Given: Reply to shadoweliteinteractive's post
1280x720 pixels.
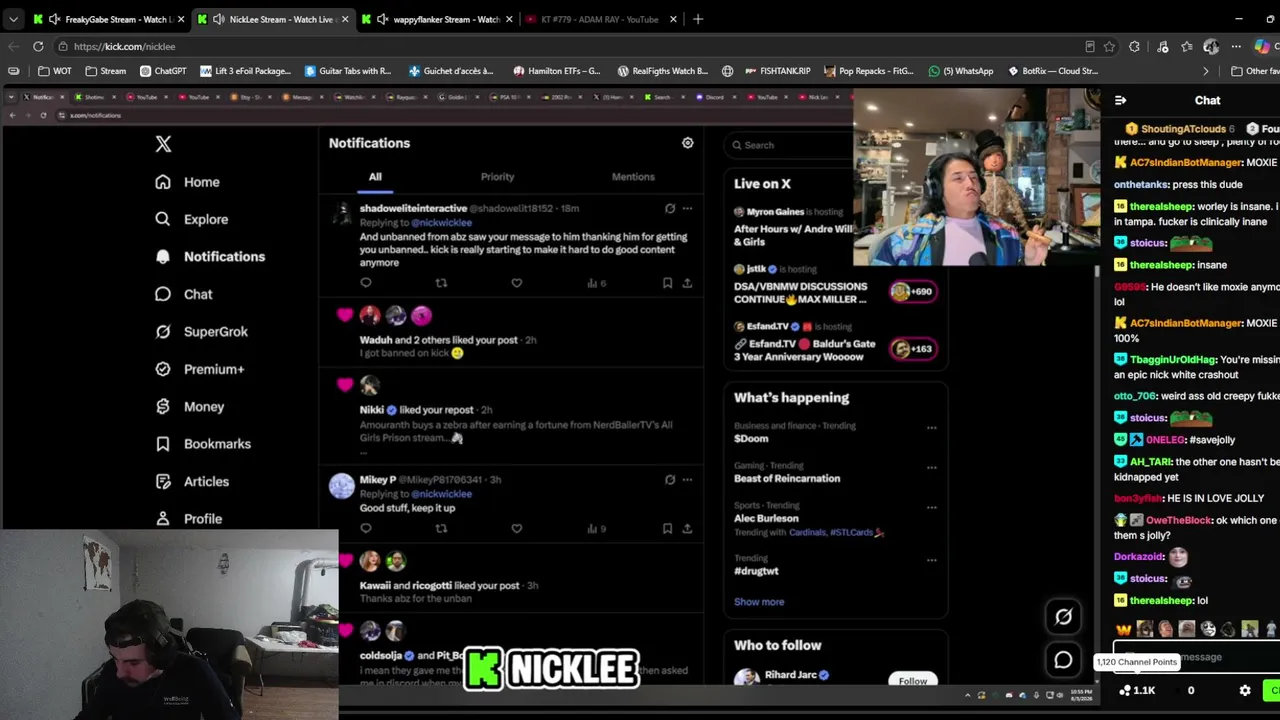Looking at the screenshot, I should pyautogui.click(x=366, y=283).
